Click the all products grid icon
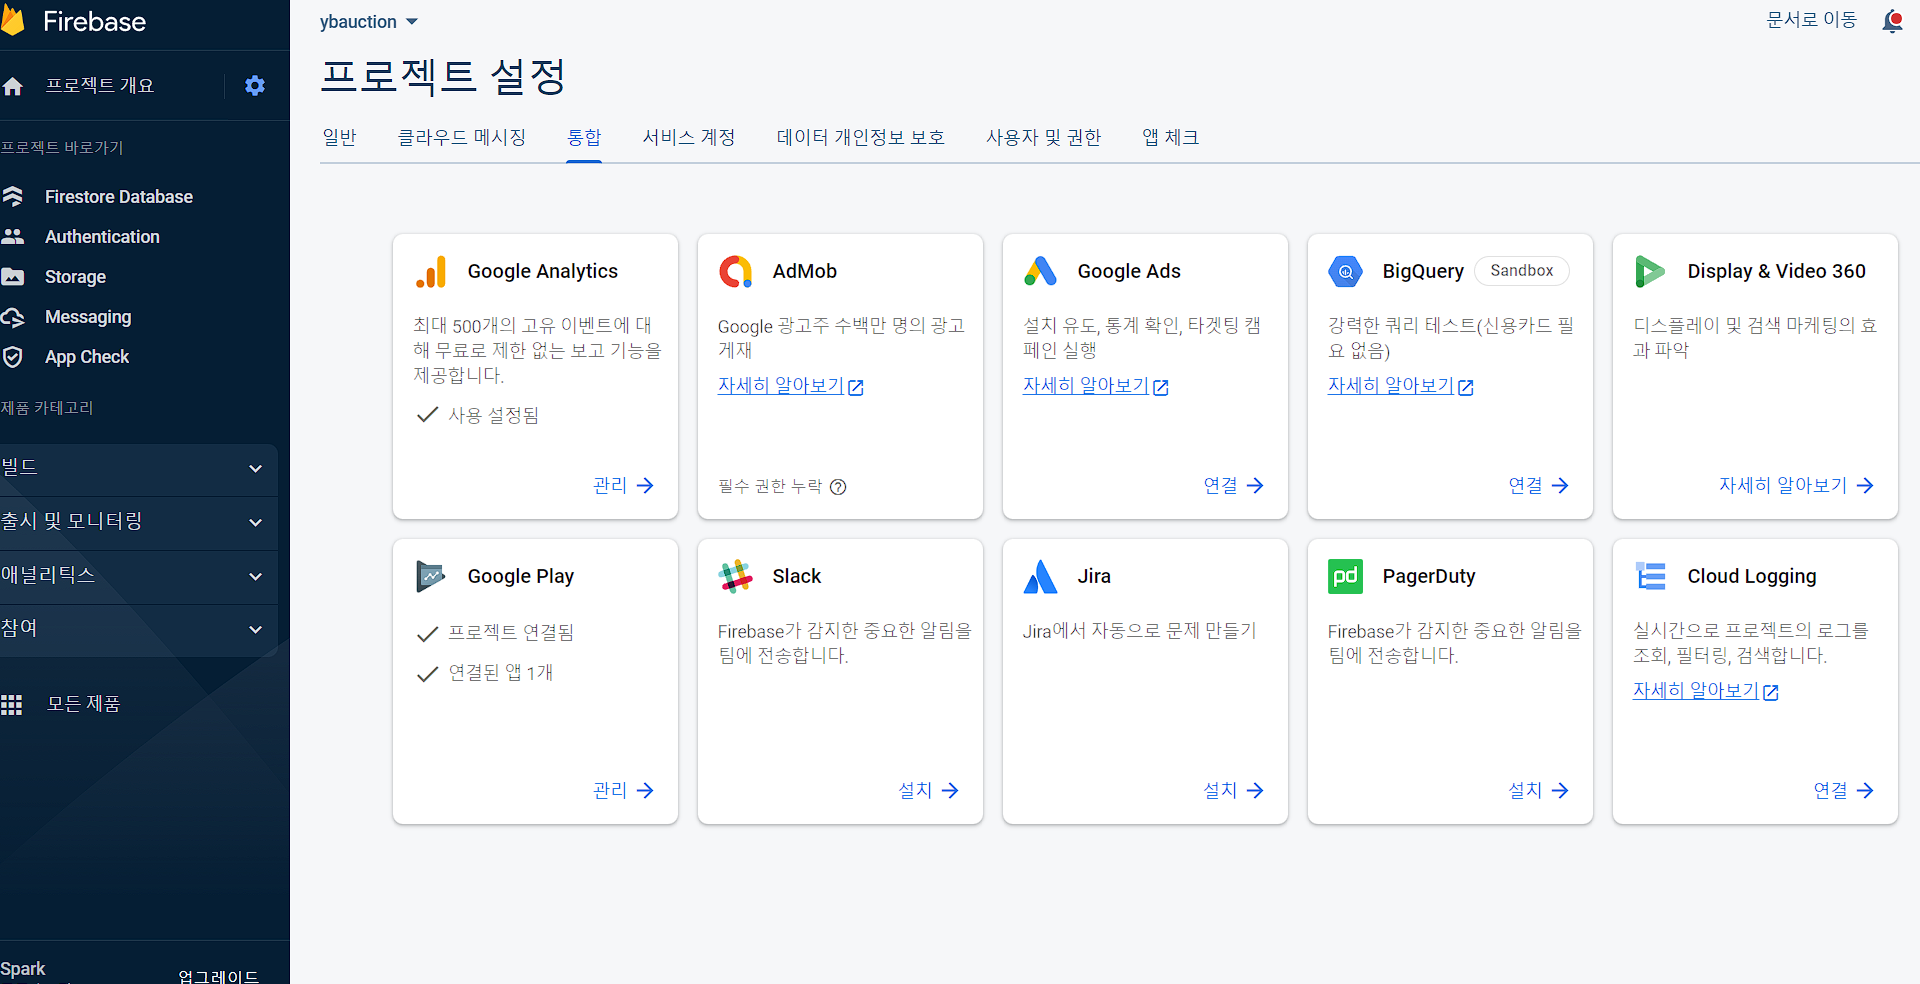The width and height of the screenshot is (1920, 984). (12, 704)
